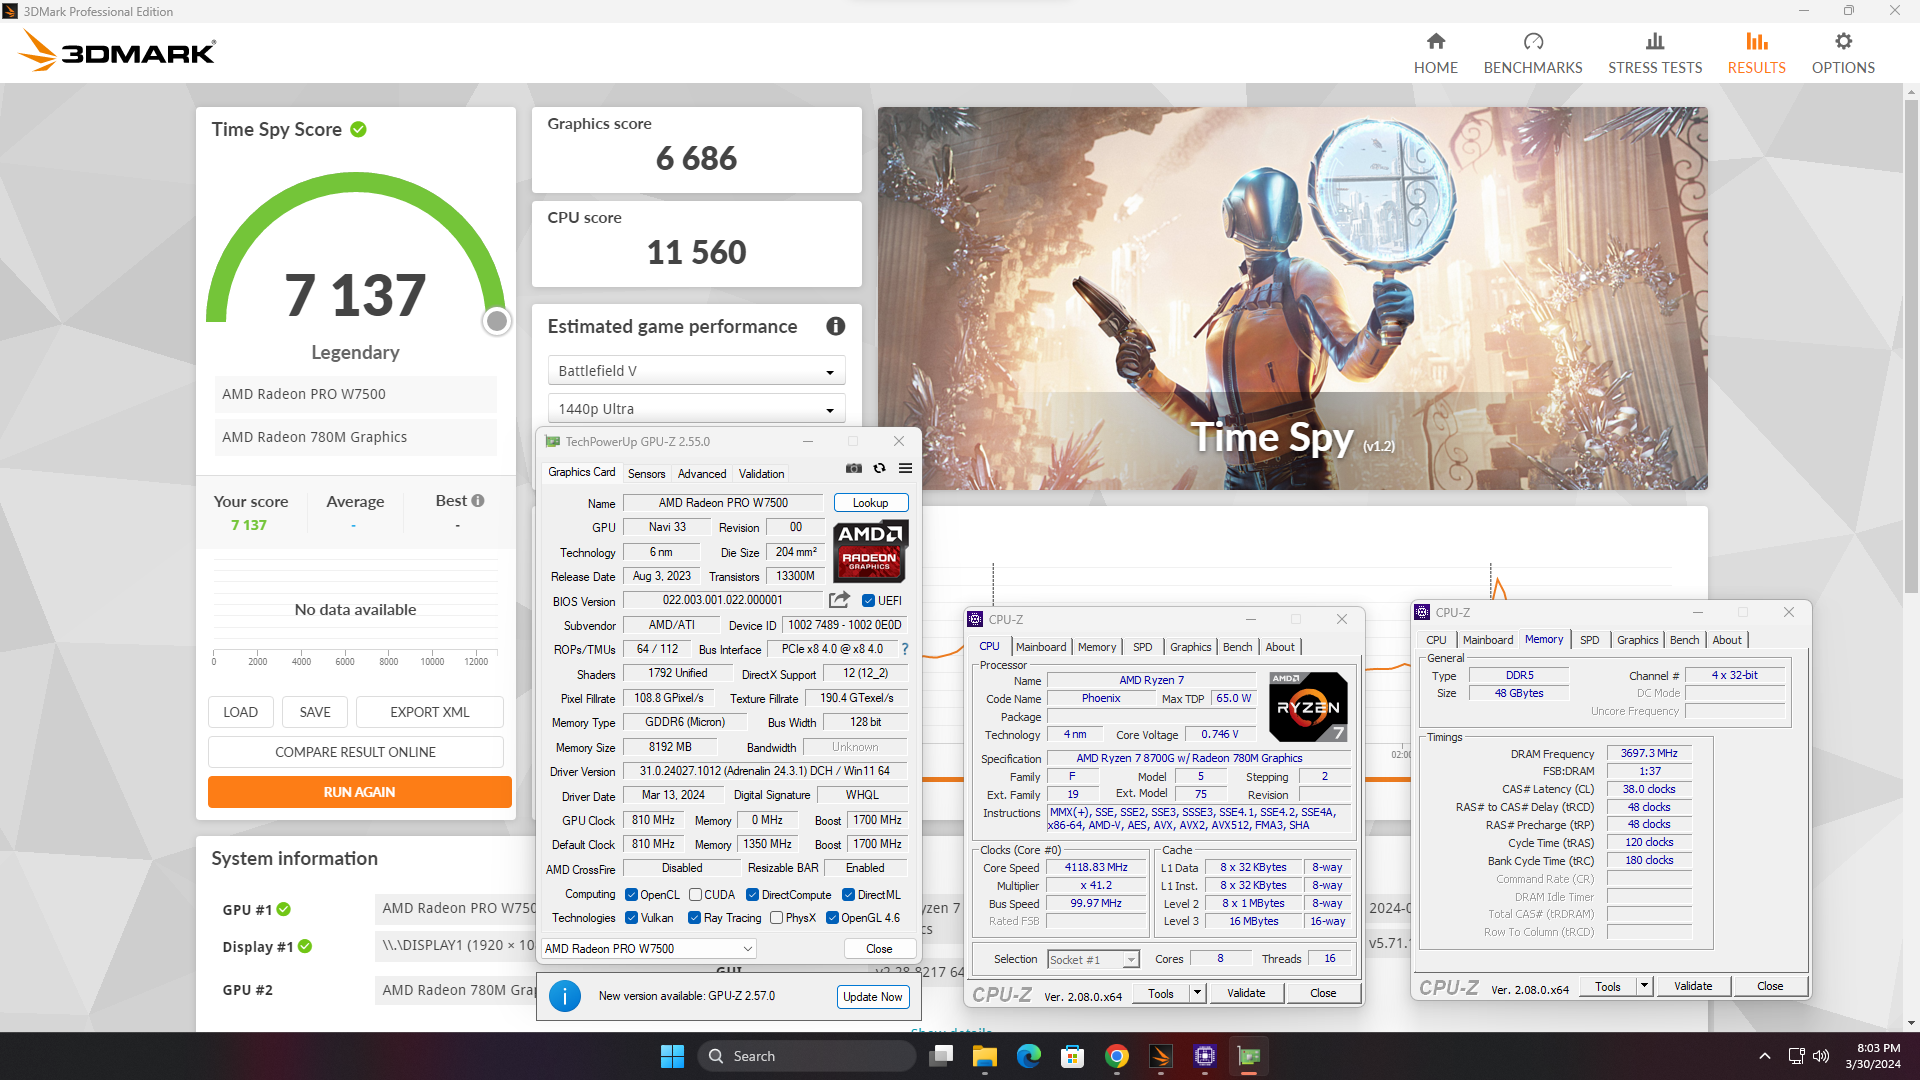Open the Socket #1 selection dropdown in CPU-Z
The height and width of the screenshot is (1080, 1920).
point(1093,960)
